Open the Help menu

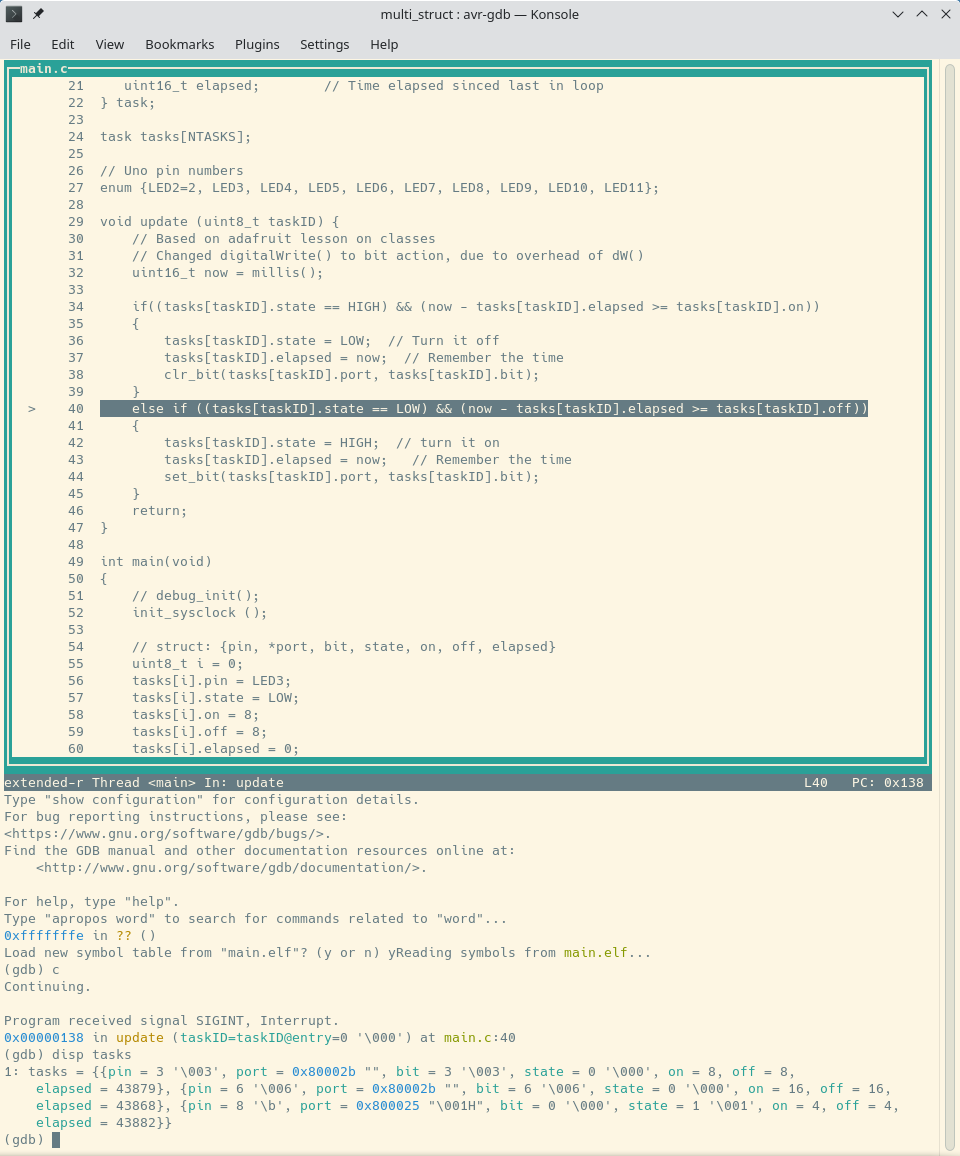(x=384, y=44)
